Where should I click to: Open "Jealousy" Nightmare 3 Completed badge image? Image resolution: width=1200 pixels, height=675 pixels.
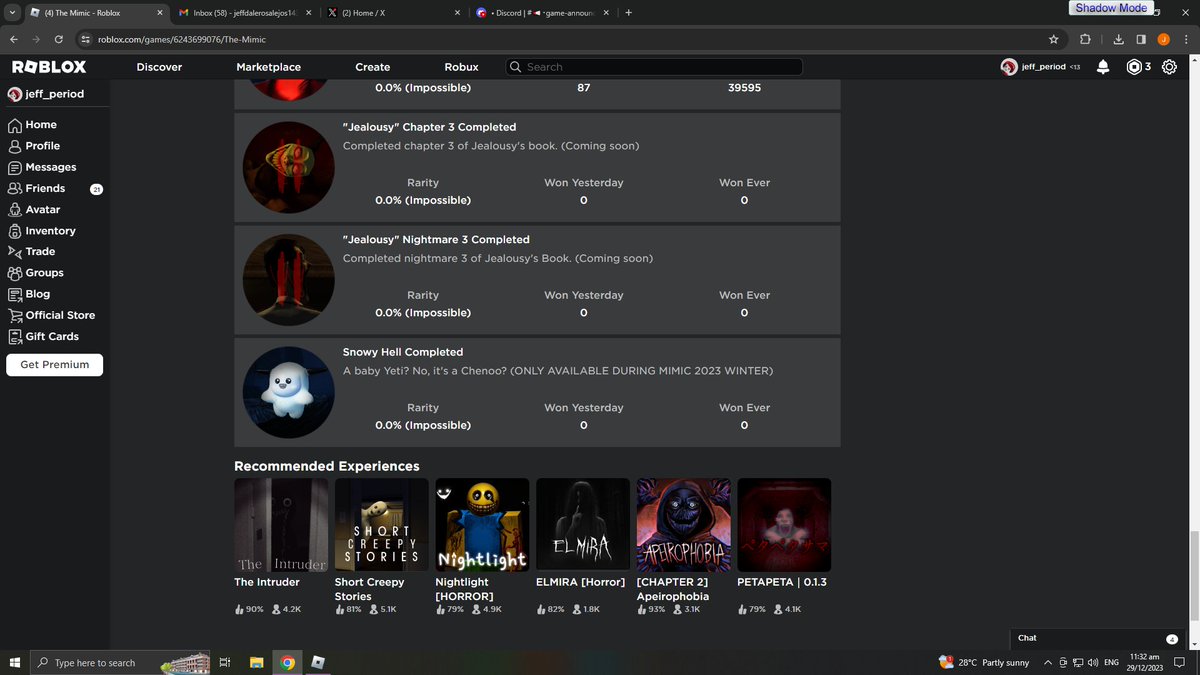point(289,280)
